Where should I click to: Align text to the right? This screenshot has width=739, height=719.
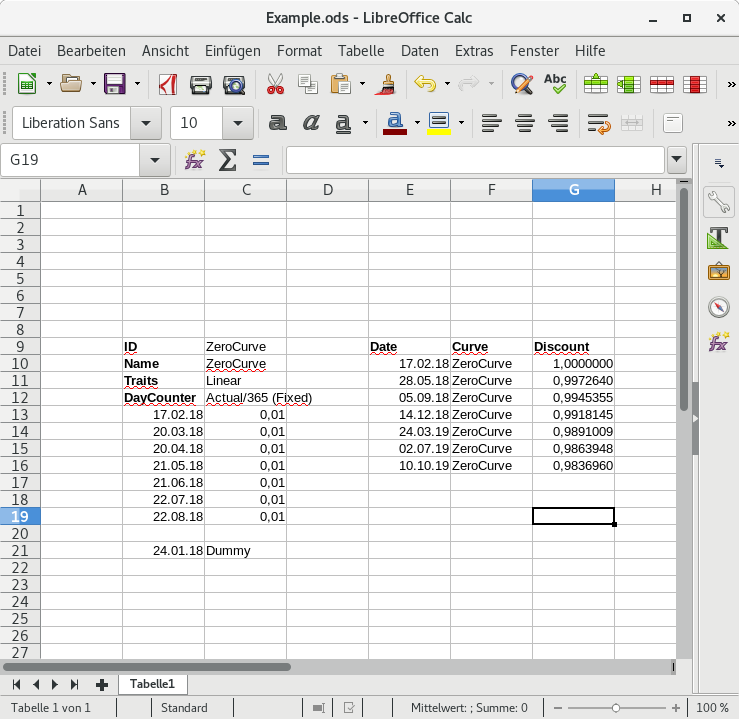[x=558, y=123]
